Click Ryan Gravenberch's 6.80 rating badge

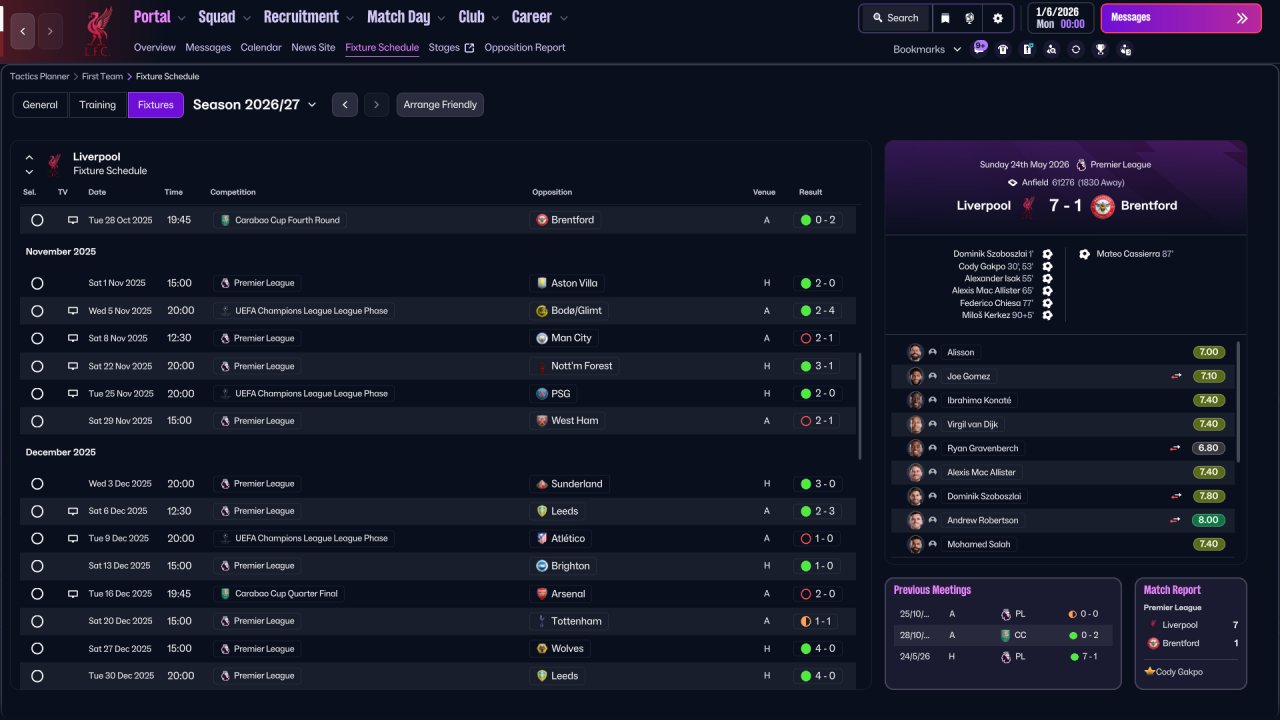1208,449
